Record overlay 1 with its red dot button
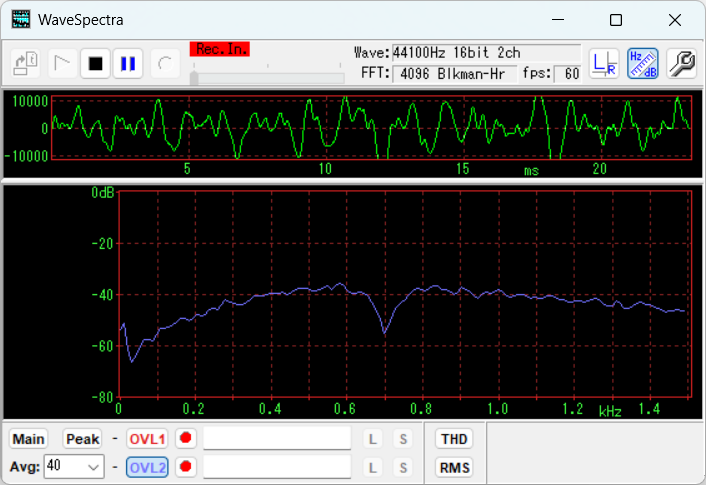This screenshot has width=706, height=485. pyautogui.click(x=186, y=438)
